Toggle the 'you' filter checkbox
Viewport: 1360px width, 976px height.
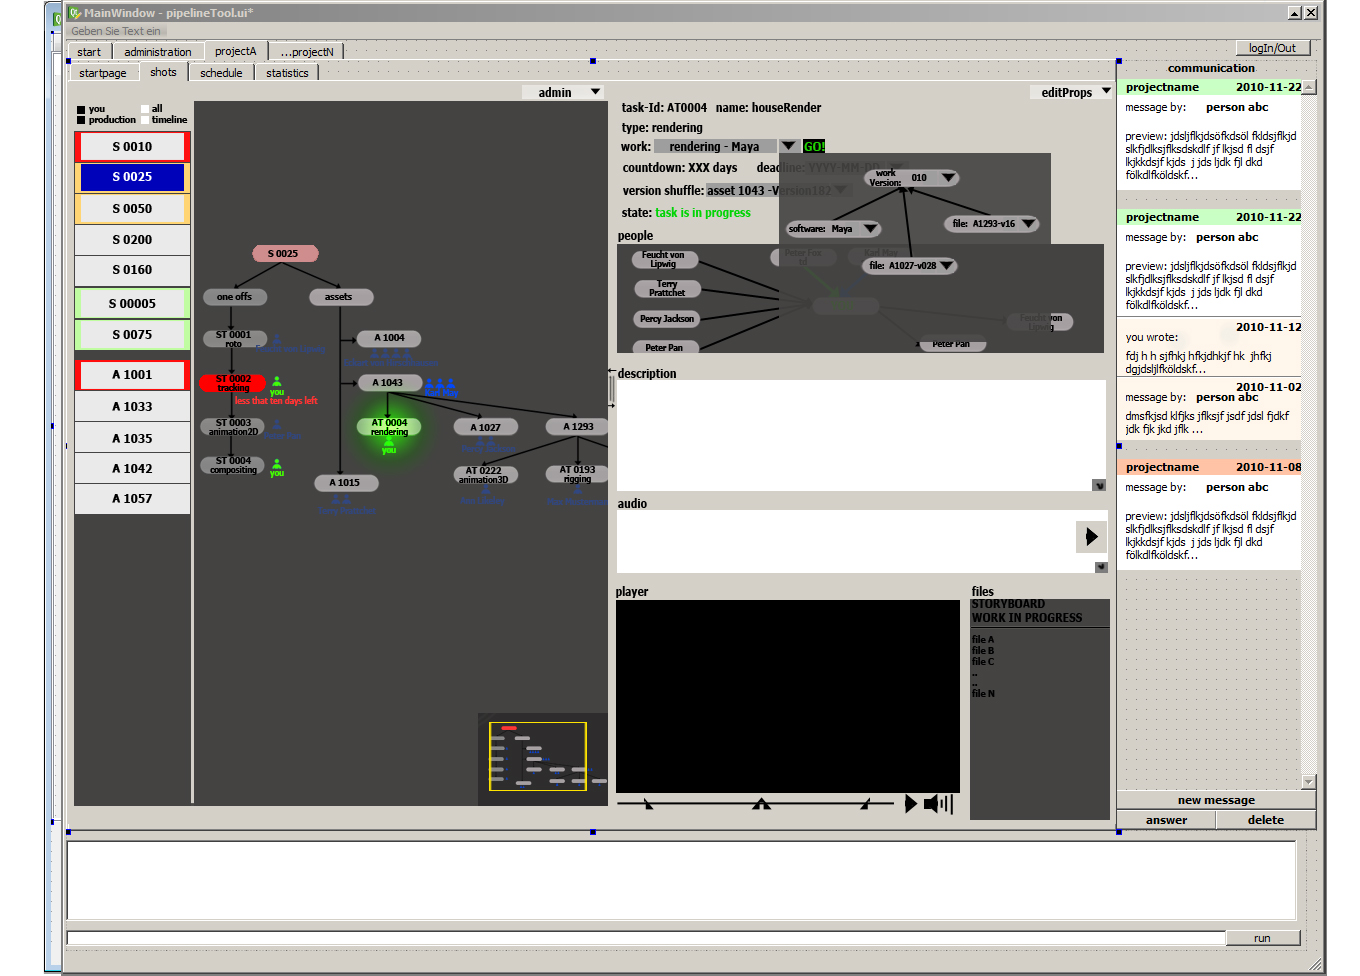pos(82,109)
